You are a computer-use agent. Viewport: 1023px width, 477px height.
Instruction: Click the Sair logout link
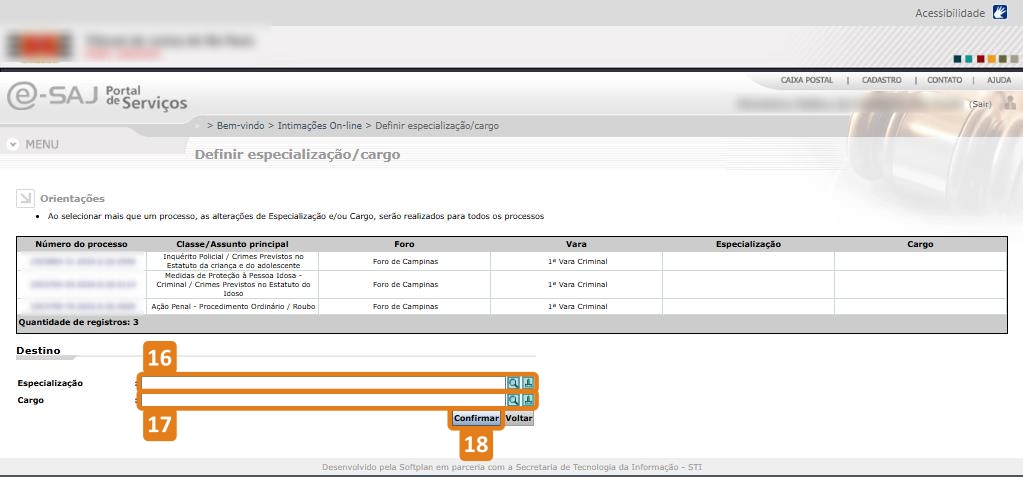979,104
